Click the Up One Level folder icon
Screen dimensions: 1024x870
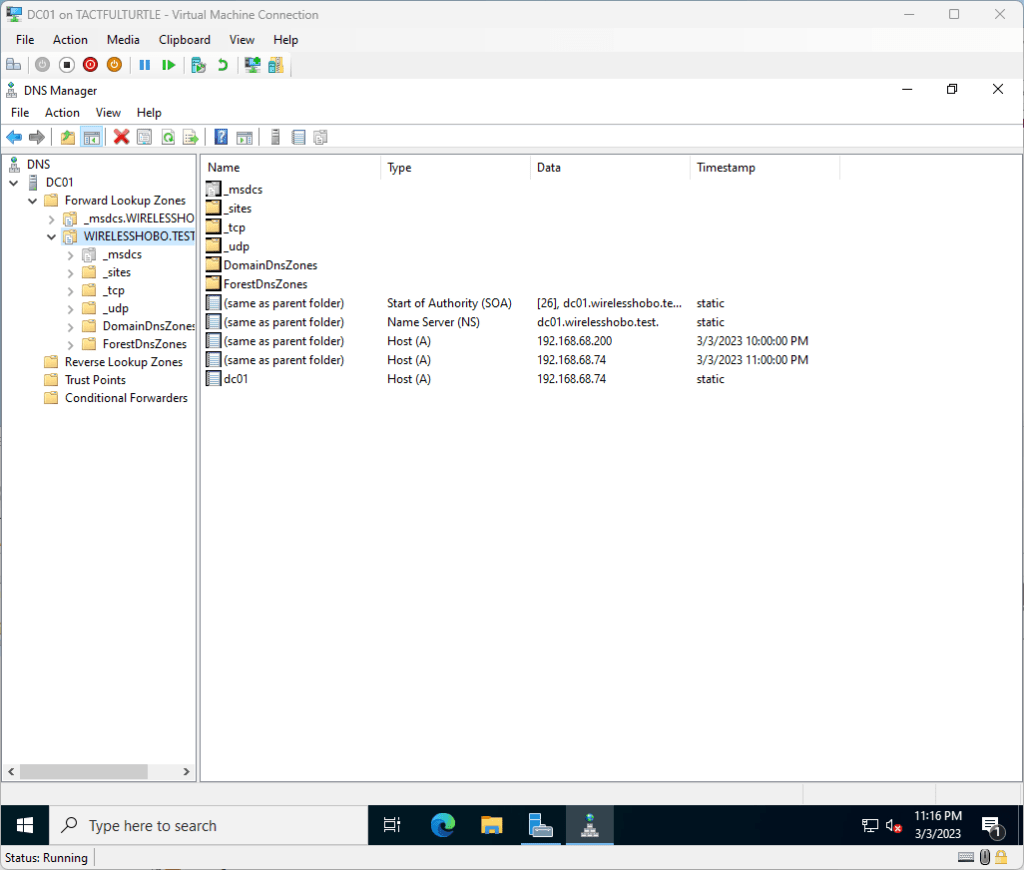(x=68, y=137)
